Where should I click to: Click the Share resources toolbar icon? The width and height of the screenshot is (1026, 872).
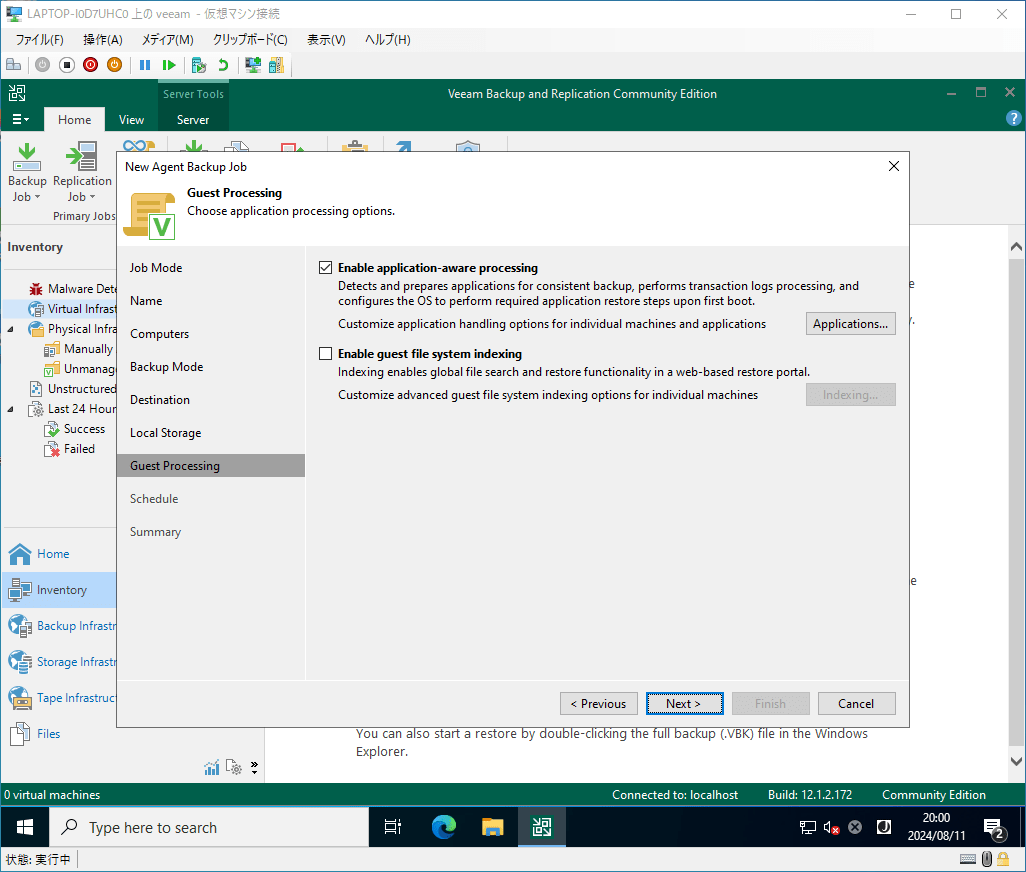(x=276, y=65)
